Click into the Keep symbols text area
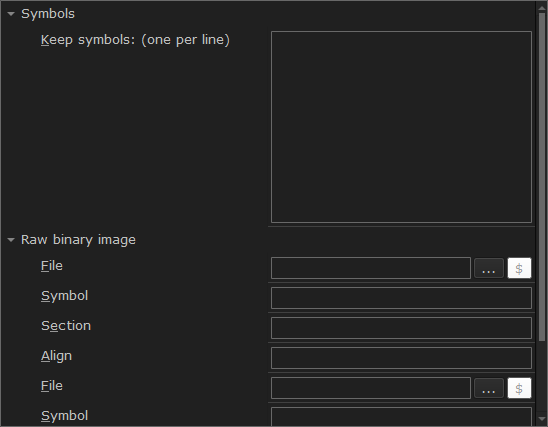548x427 pixels. pyautogui.click(x=401, y=127)
